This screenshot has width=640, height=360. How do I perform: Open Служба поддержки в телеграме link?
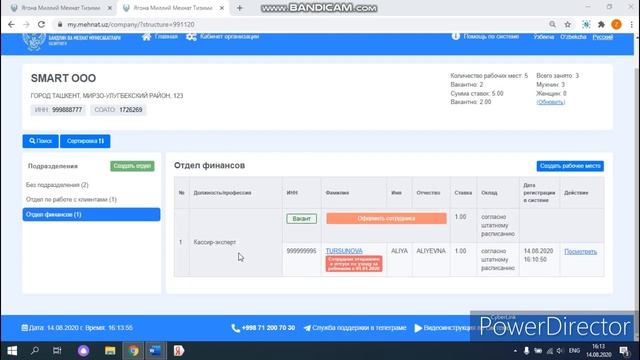pyautogui.click(x=355, y=328)
